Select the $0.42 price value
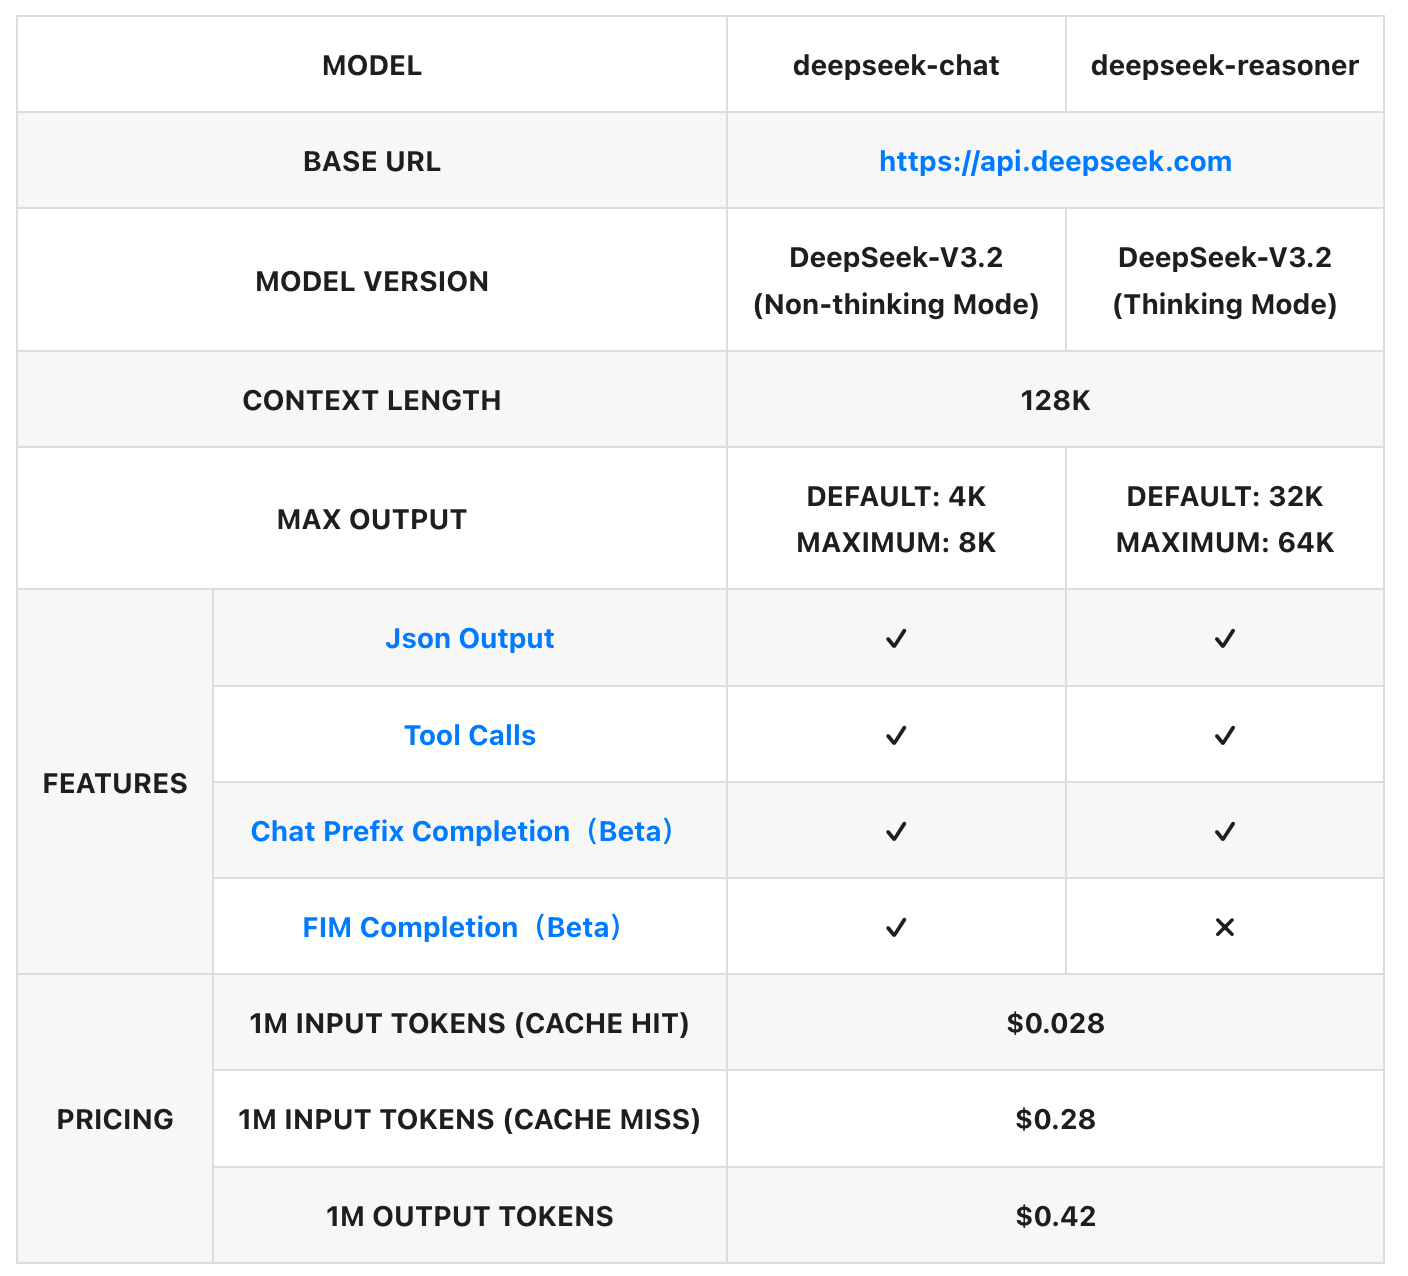The height and width of the screenshot is (1276, 1408). click(x=1055, y=1216)
